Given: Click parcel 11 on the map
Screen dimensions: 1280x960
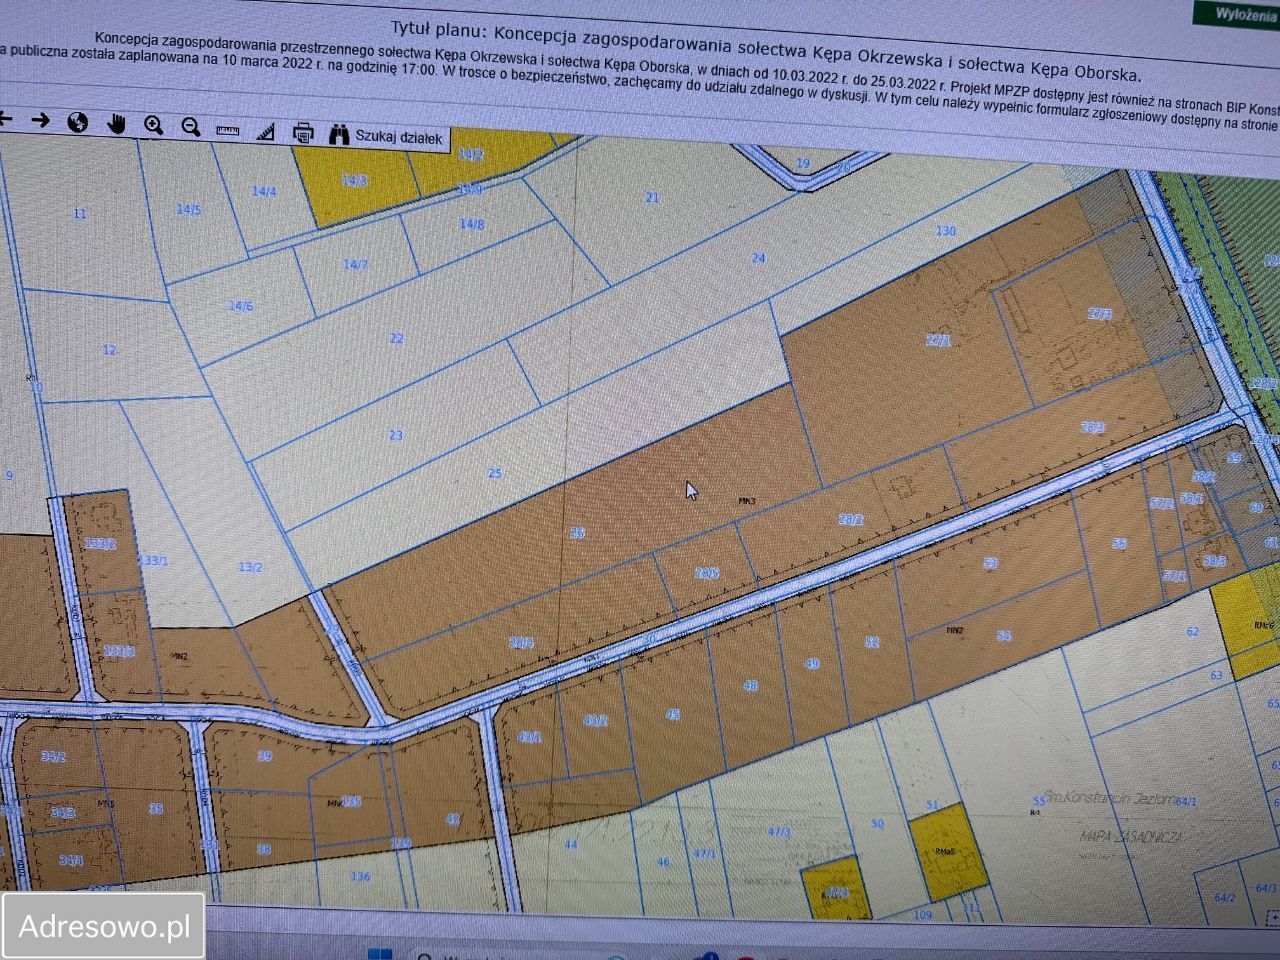Looking at the screenshot, I should pos(80,213).
